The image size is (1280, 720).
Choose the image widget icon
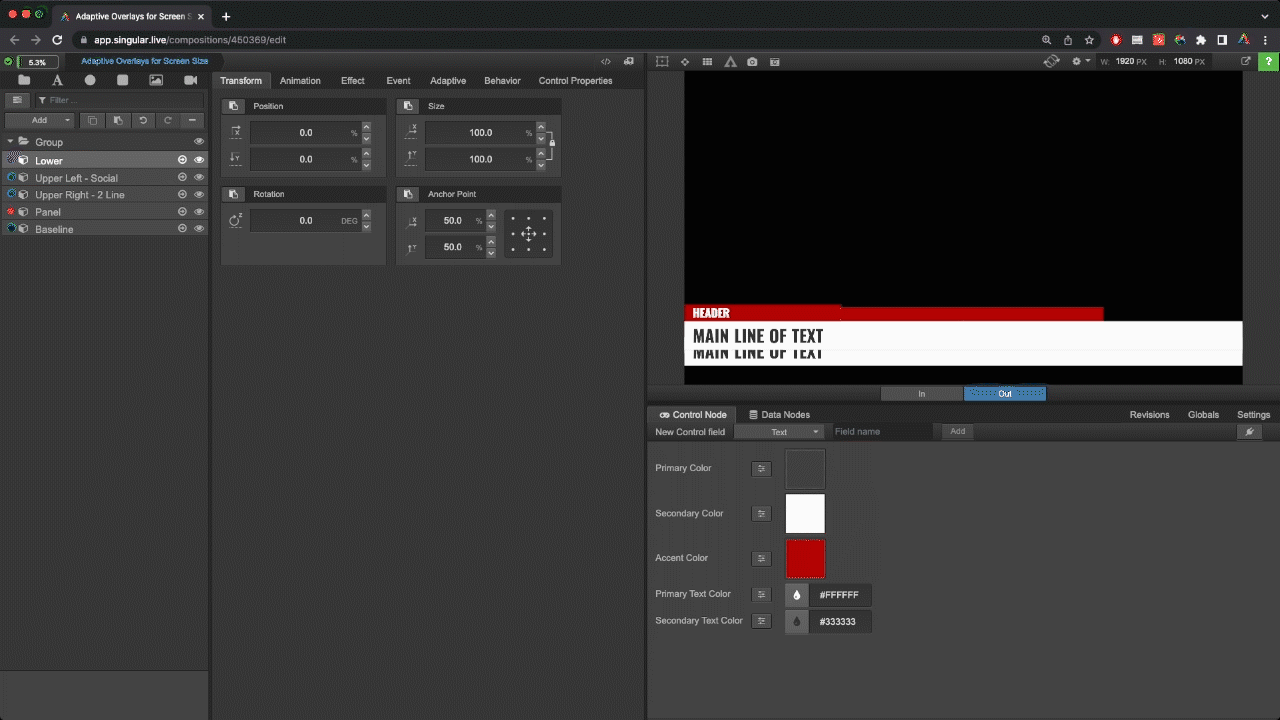click(x=156, y=80)
